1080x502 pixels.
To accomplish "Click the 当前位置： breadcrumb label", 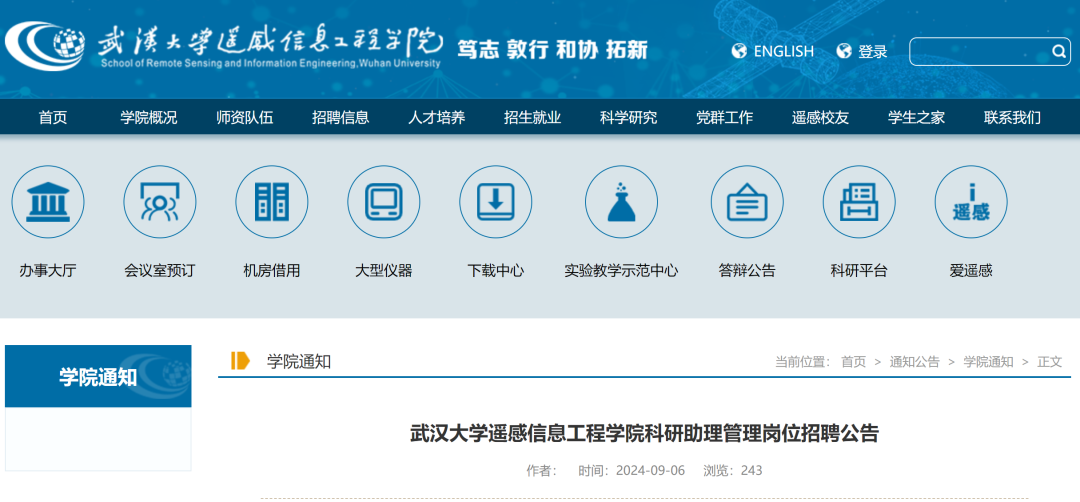I will click(x=802, y=362).
